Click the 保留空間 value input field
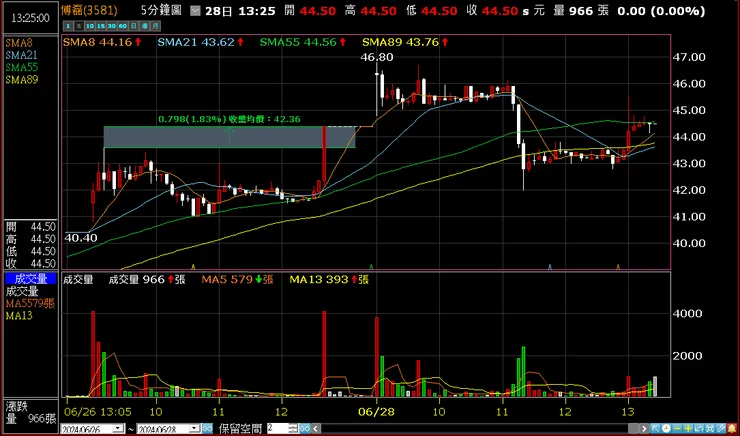The height and width of the screenshot is (436, 740). [278, 428]
